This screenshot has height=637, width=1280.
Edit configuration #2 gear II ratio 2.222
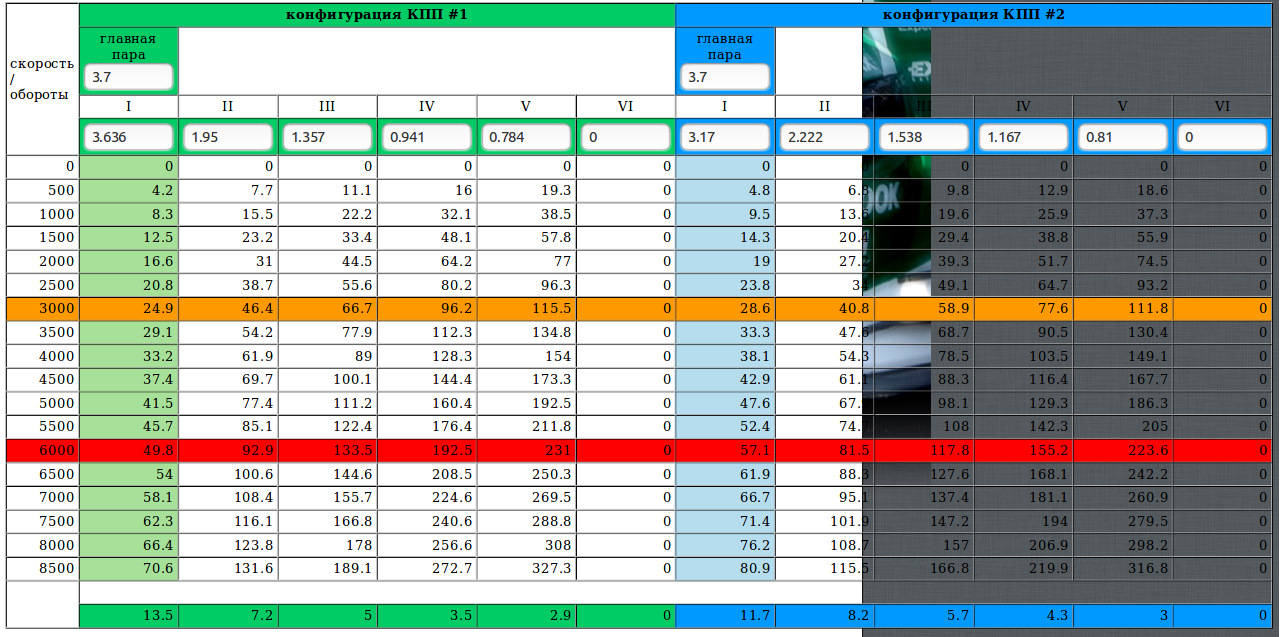click(x=825, y=137)
